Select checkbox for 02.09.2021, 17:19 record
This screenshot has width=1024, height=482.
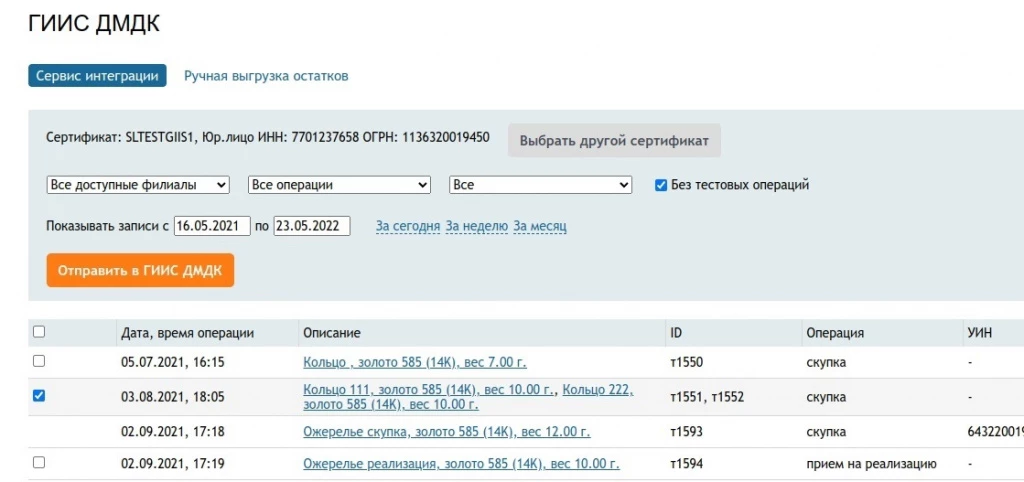pos(39,462)
